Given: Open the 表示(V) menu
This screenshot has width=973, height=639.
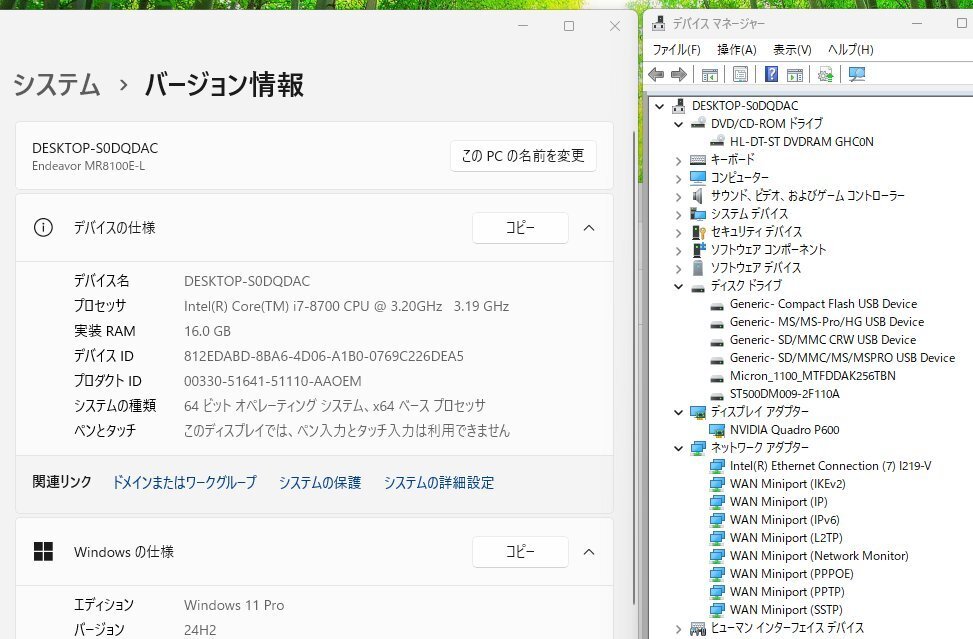Looking at the screenshot, I should [x=792, y=50].
